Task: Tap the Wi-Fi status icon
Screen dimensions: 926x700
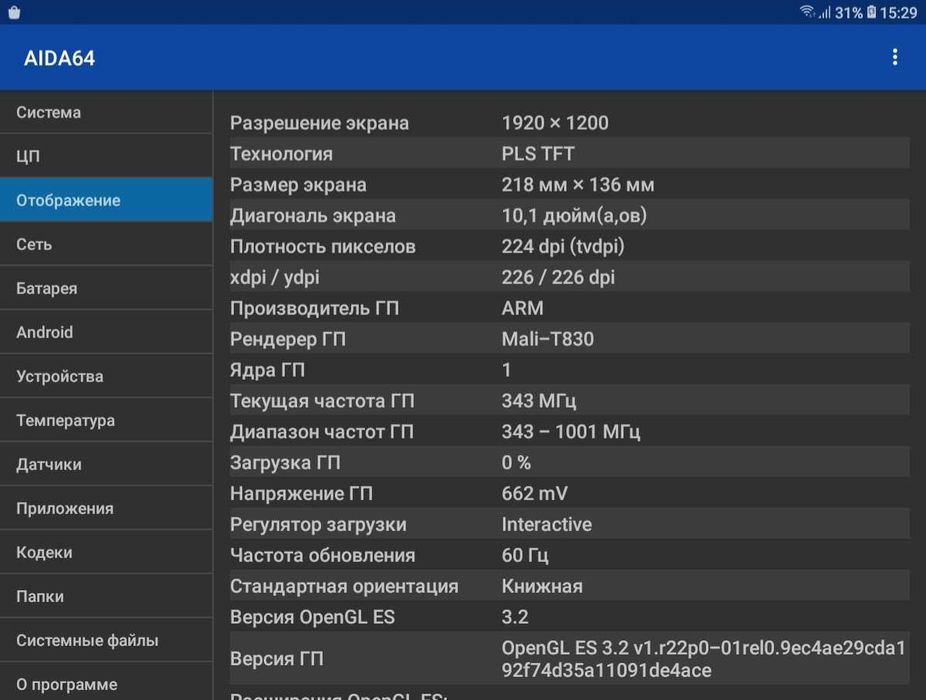Action: [806, 12]
